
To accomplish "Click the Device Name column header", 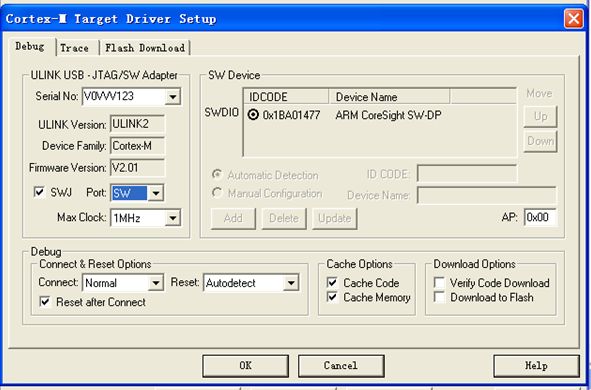I will tap(389, 97).
